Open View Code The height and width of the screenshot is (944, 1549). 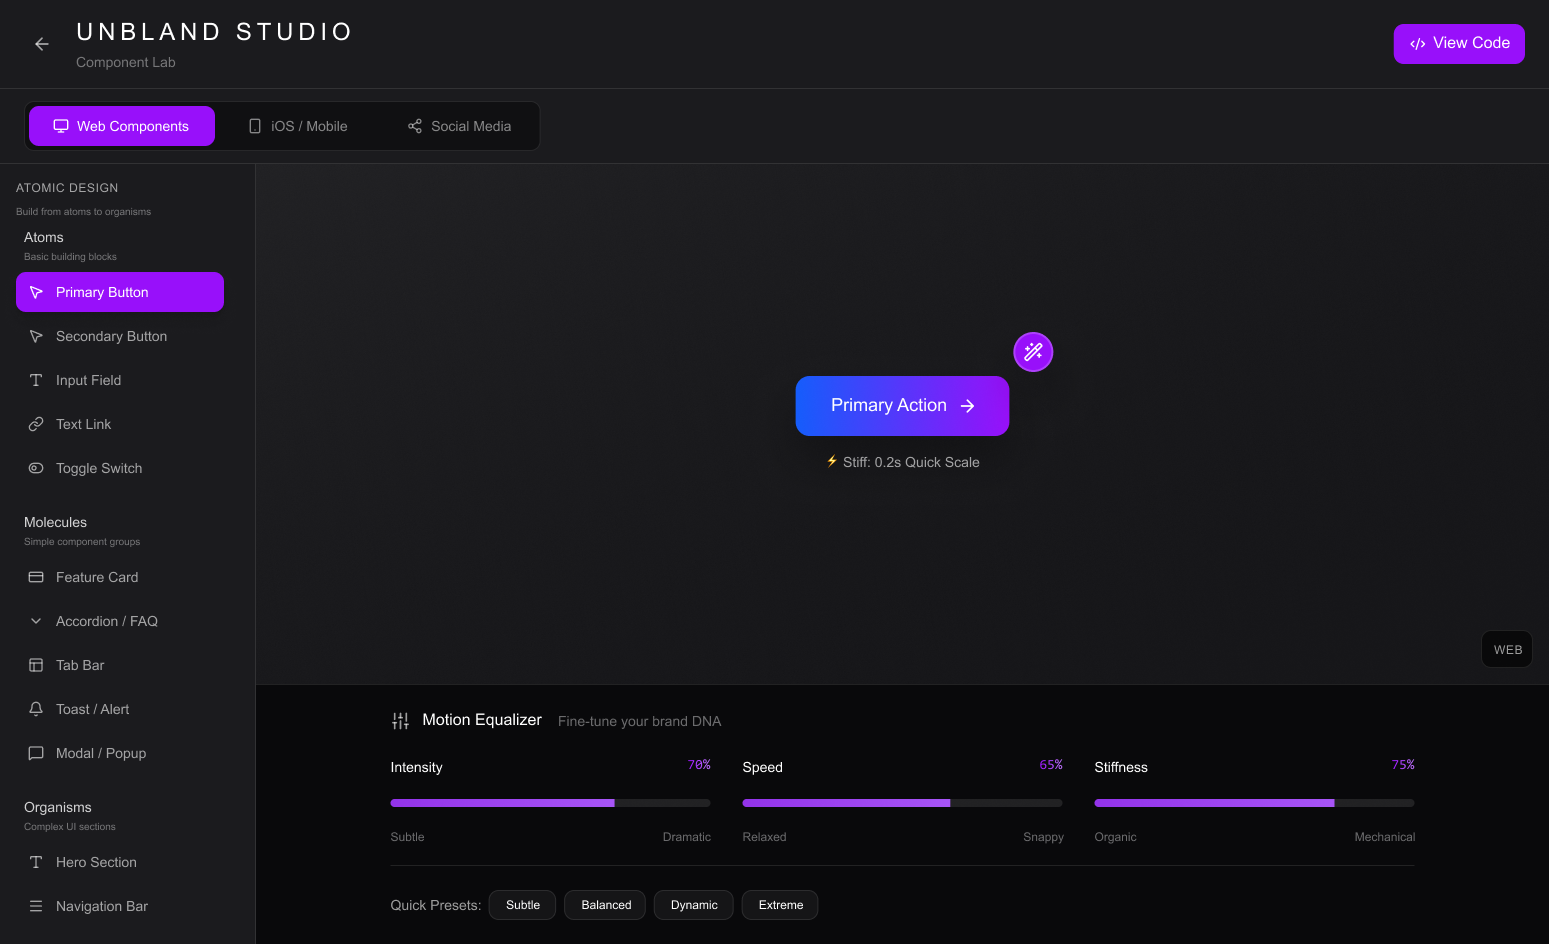point(1459,44)
